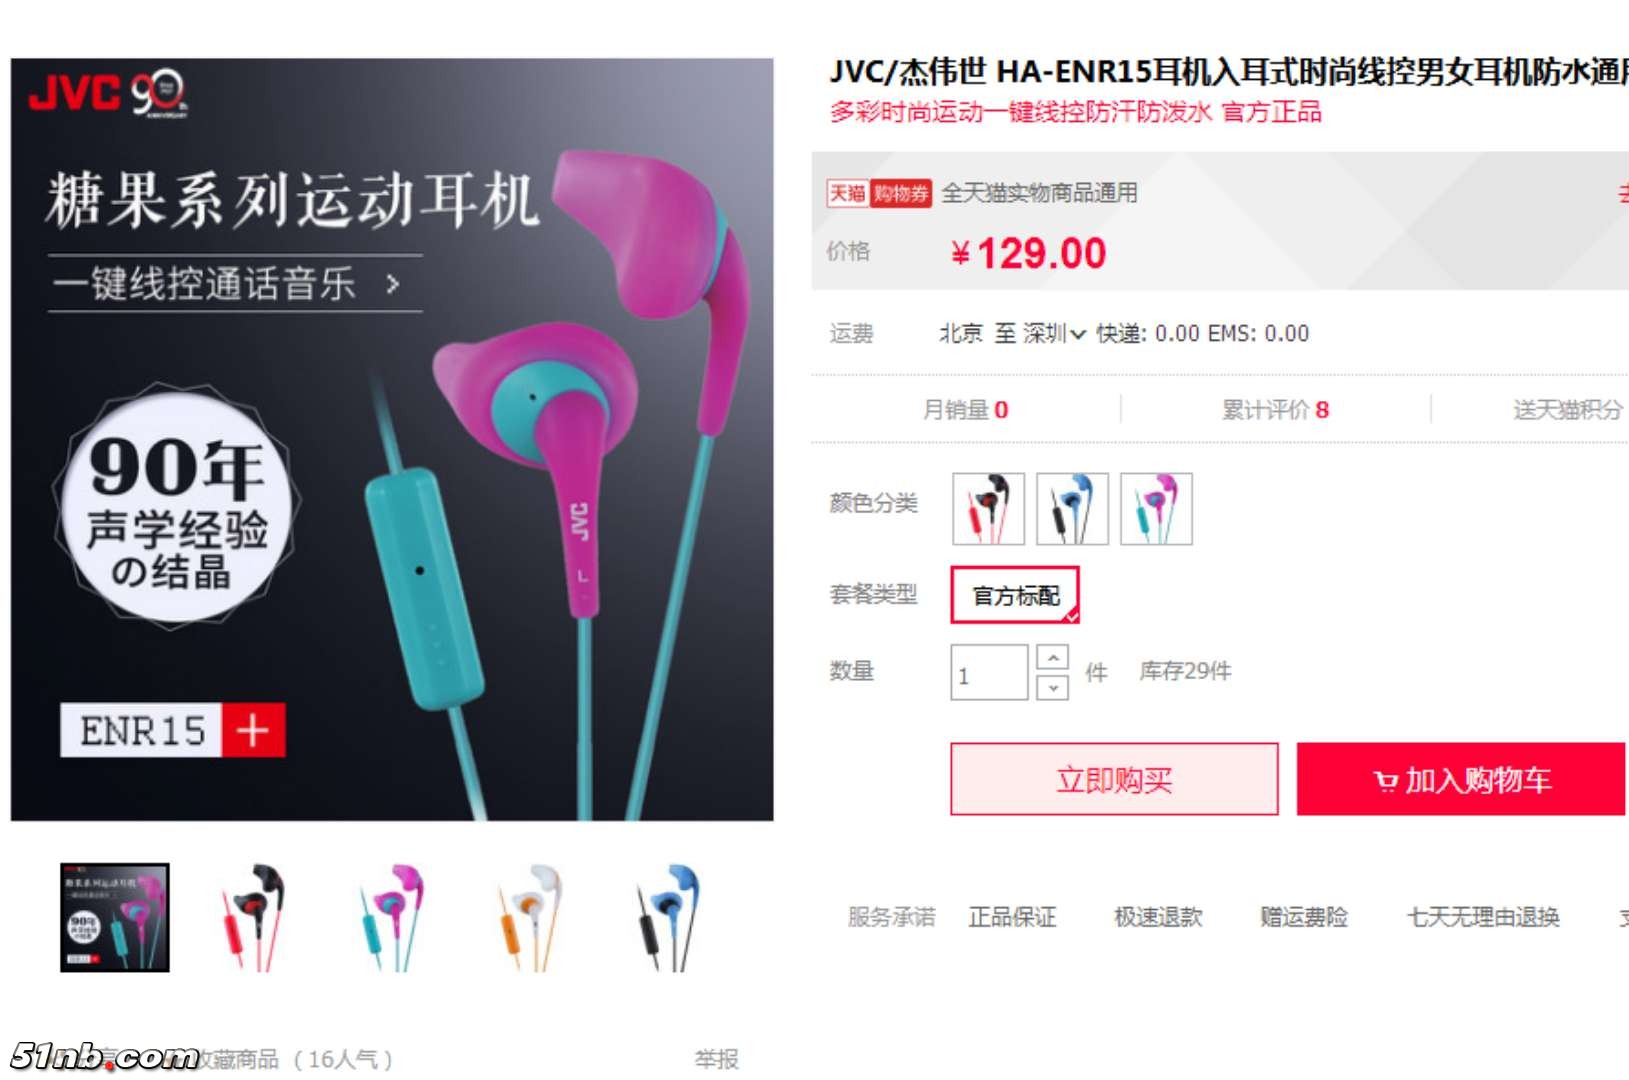Image resolution: width=1629 pixels, height=1080 pixels.
Task: Decrease quantity with the down arrow
Action: [x=1053, y=687]
